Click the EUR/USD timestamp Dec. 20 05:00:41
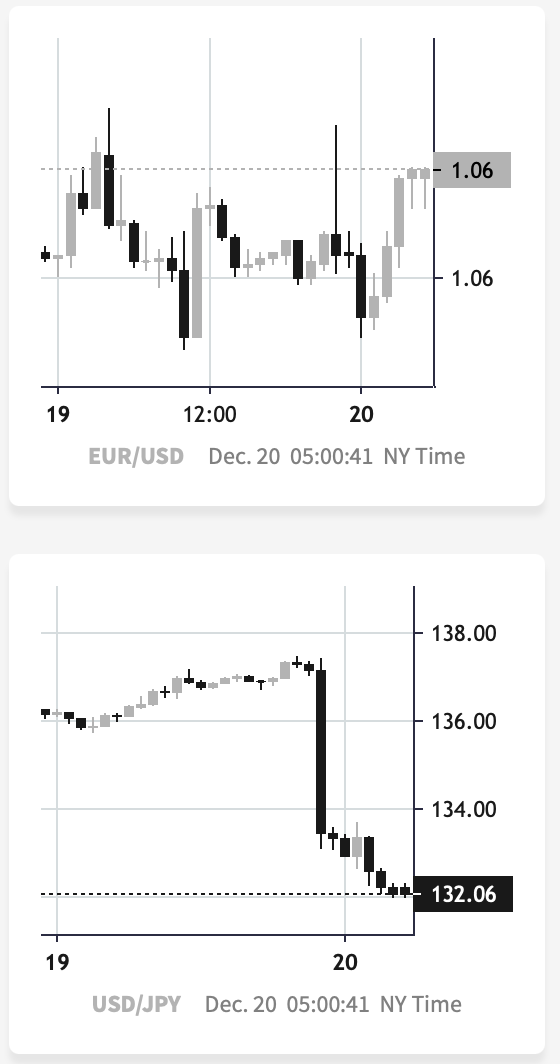Viewport: 560px width, 1064px height. [291, 456]
